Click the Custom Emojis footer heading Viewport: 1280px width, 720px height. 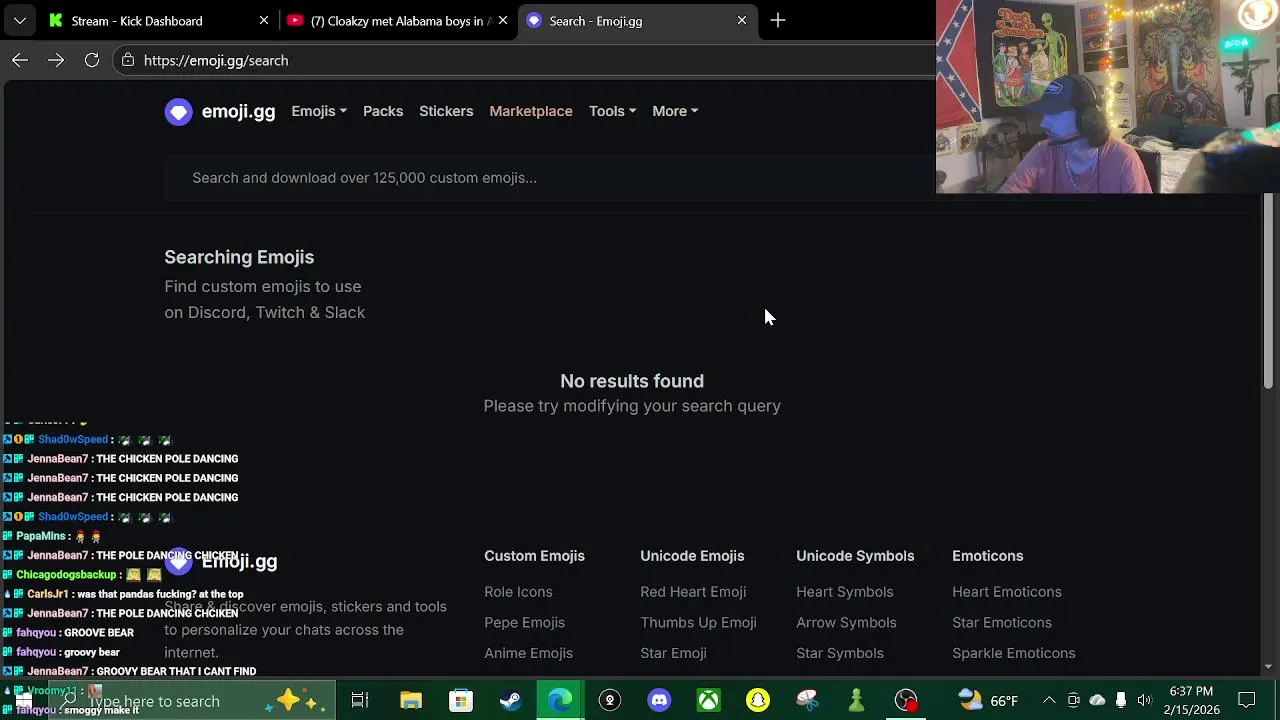coord(534,556)
